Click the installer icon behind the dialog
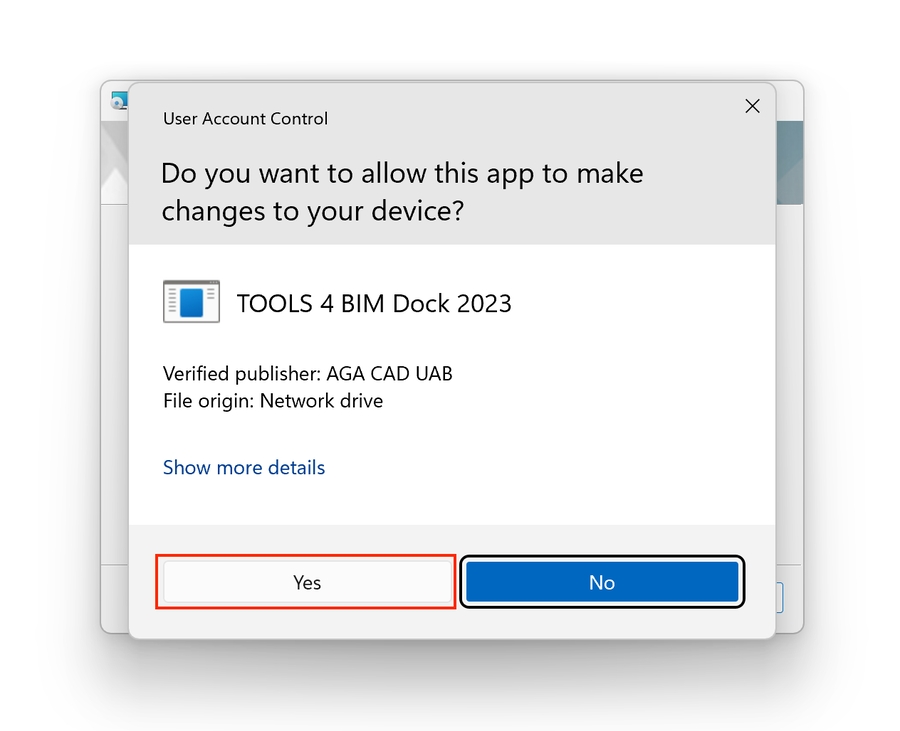900x731 pixels. [119, 100]
